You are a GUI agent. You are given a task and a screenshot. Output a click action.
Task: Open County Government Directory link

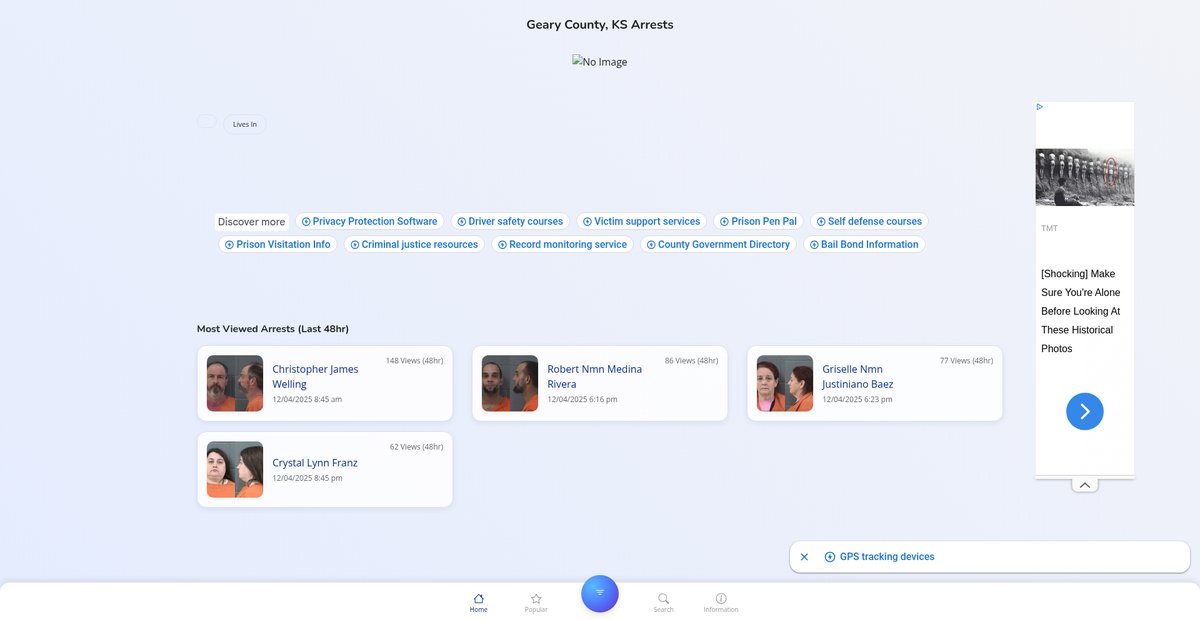click(718, 244)
